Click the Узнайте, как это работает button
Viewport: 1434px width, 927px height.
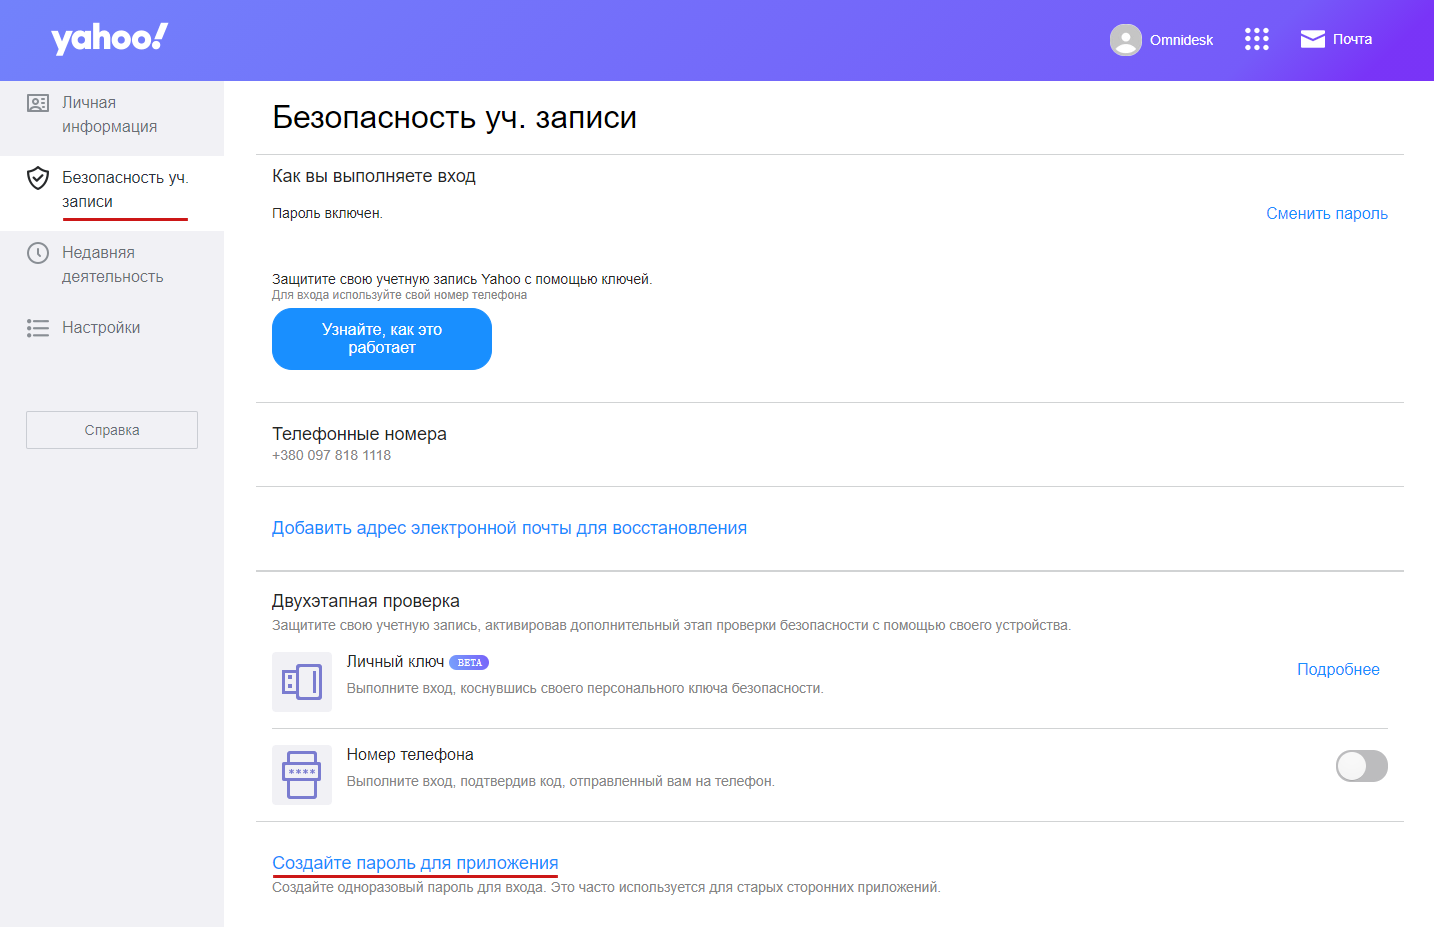coord(382,339)
